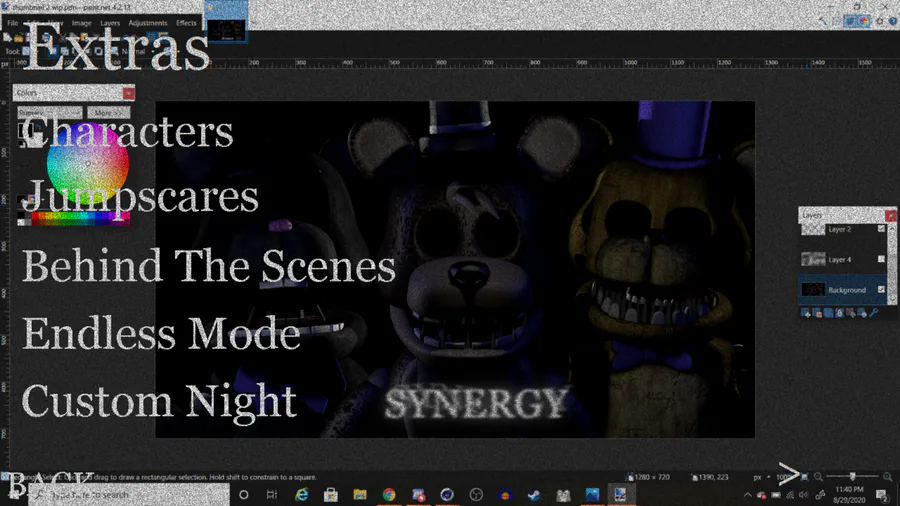This screenshot has height=506, width=900.
Task: Open the Characters extras section
Action: coord(127,133)
